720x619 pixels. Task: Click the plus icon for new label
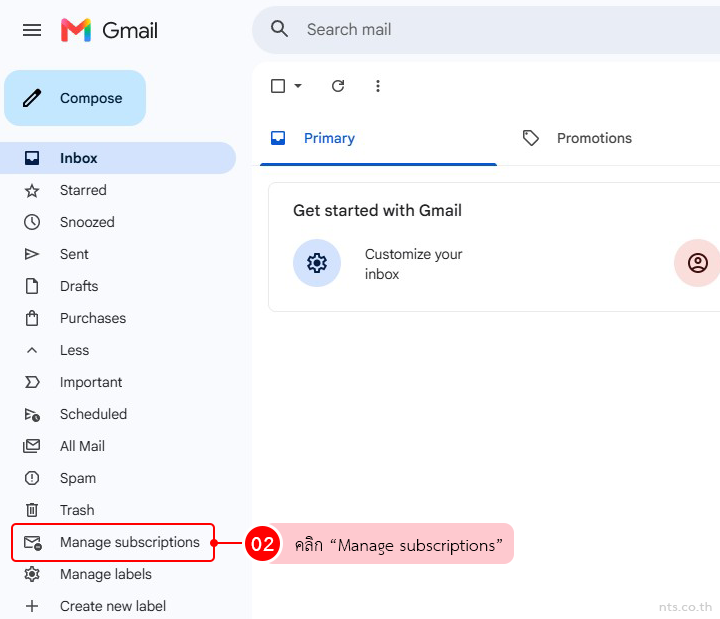[x=32, y=606]
